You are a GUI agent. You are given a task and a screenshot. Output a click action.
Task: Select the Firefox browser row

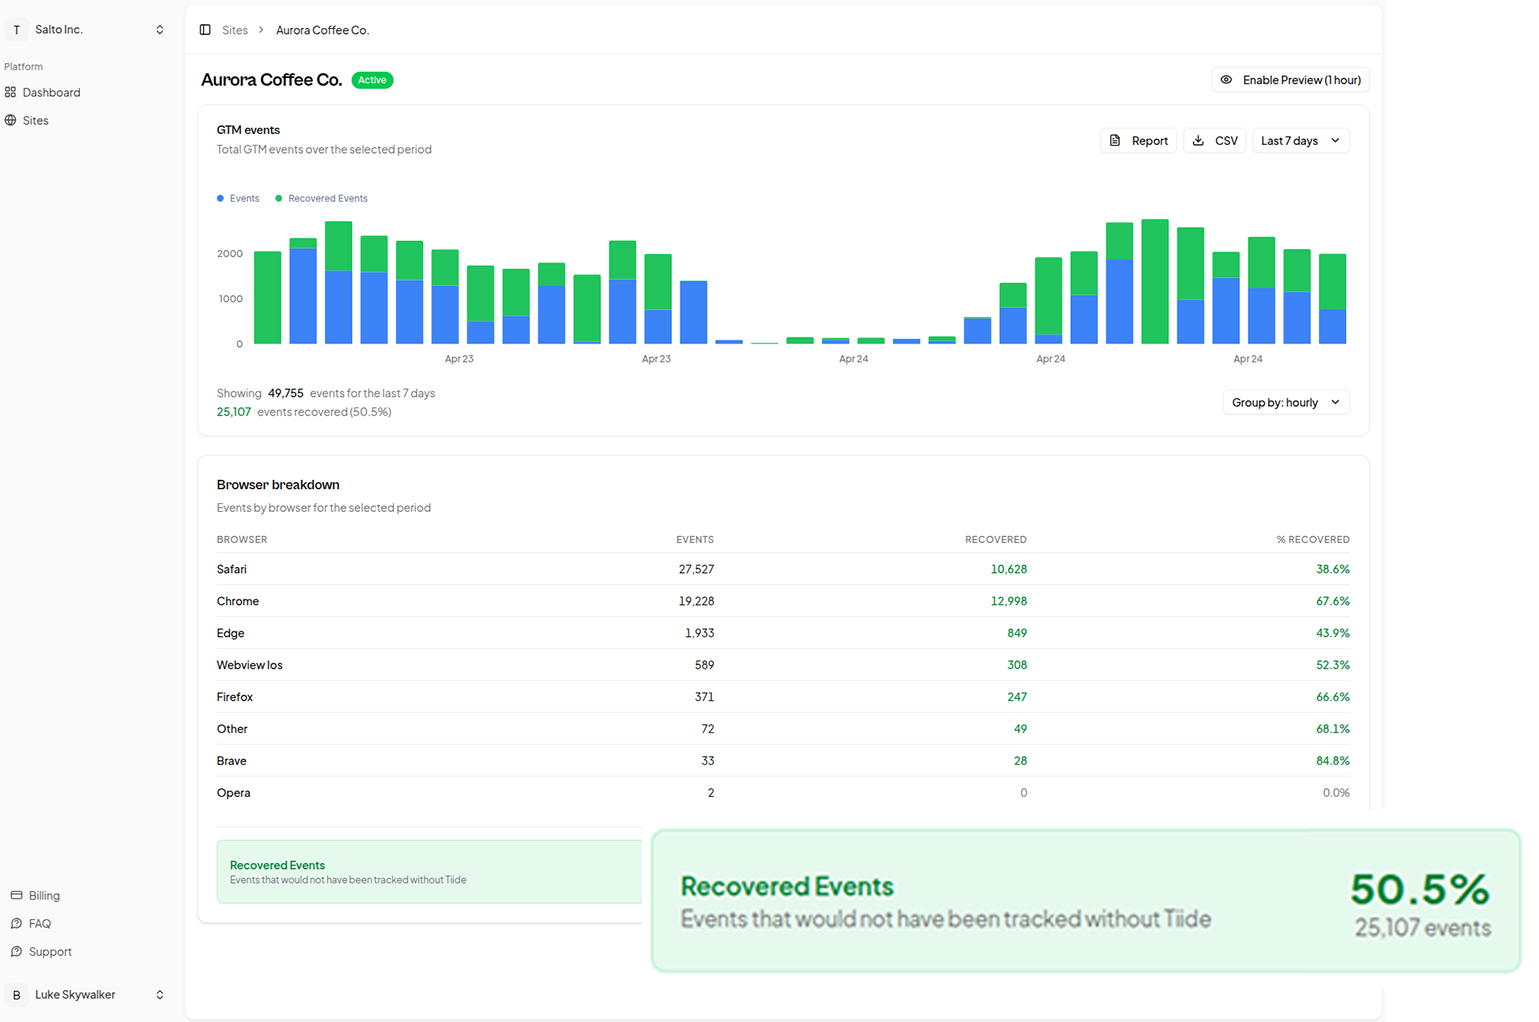click(783, 697)
